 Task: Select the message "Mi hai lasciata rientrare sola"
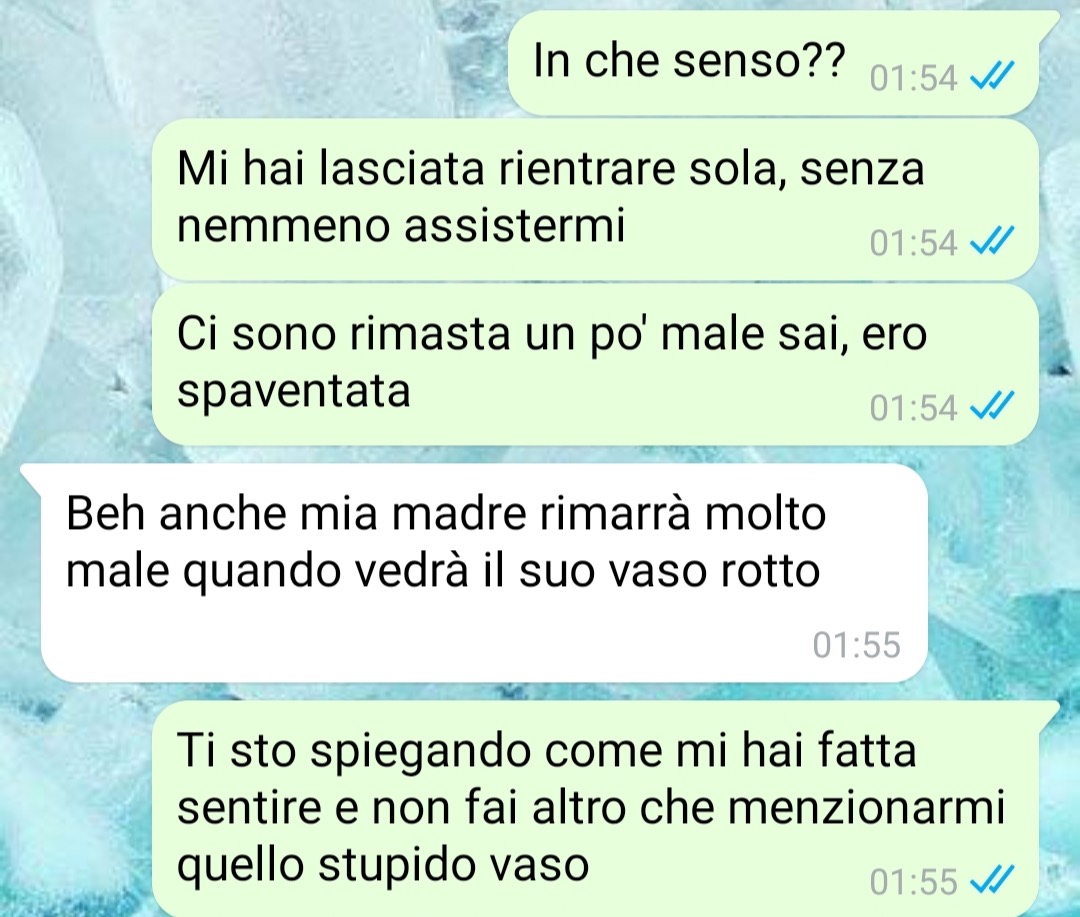[594, 199]
